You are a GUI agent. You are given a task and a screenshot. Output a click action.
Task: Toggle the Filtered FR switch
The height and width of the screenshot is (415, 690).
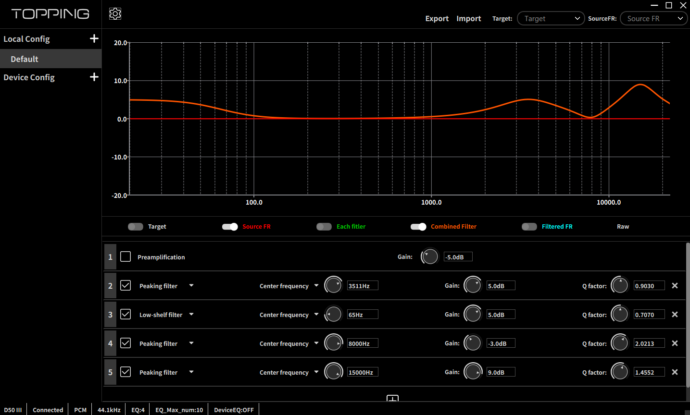coord(529,227)
